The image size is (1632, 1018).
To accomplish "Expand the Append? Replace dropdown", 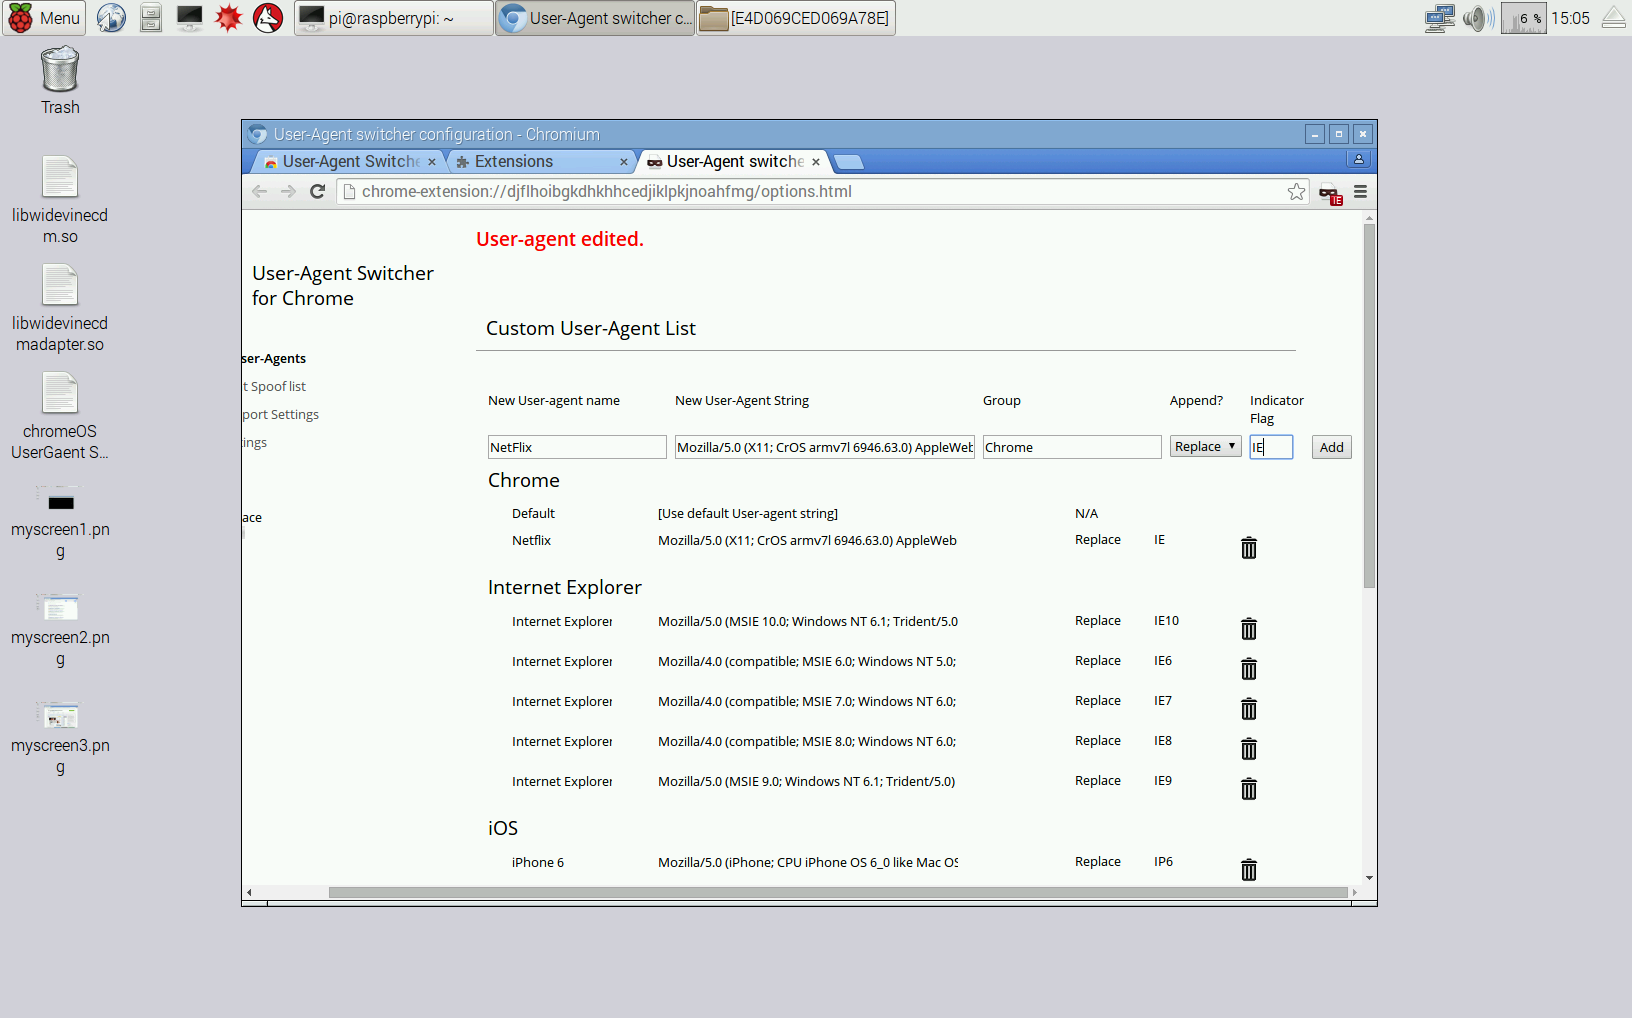I will 1205,447.
